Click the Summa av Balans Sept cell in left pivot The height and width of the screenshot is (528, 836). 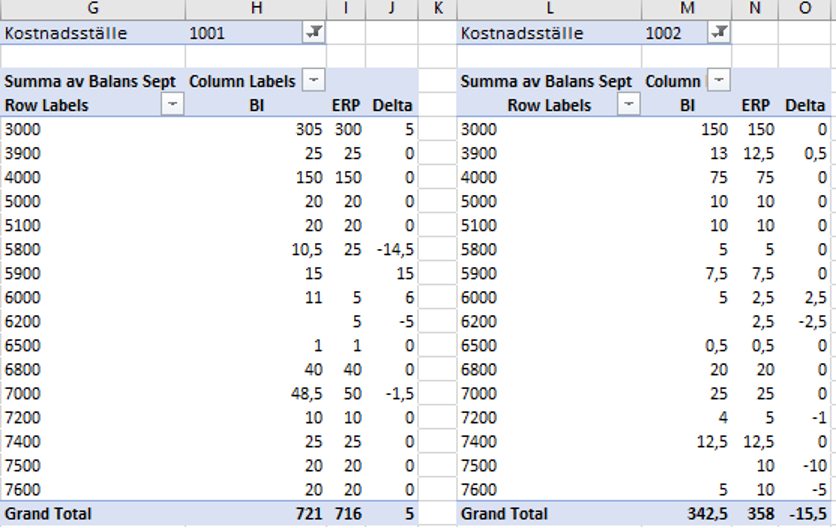pos(91,81)
